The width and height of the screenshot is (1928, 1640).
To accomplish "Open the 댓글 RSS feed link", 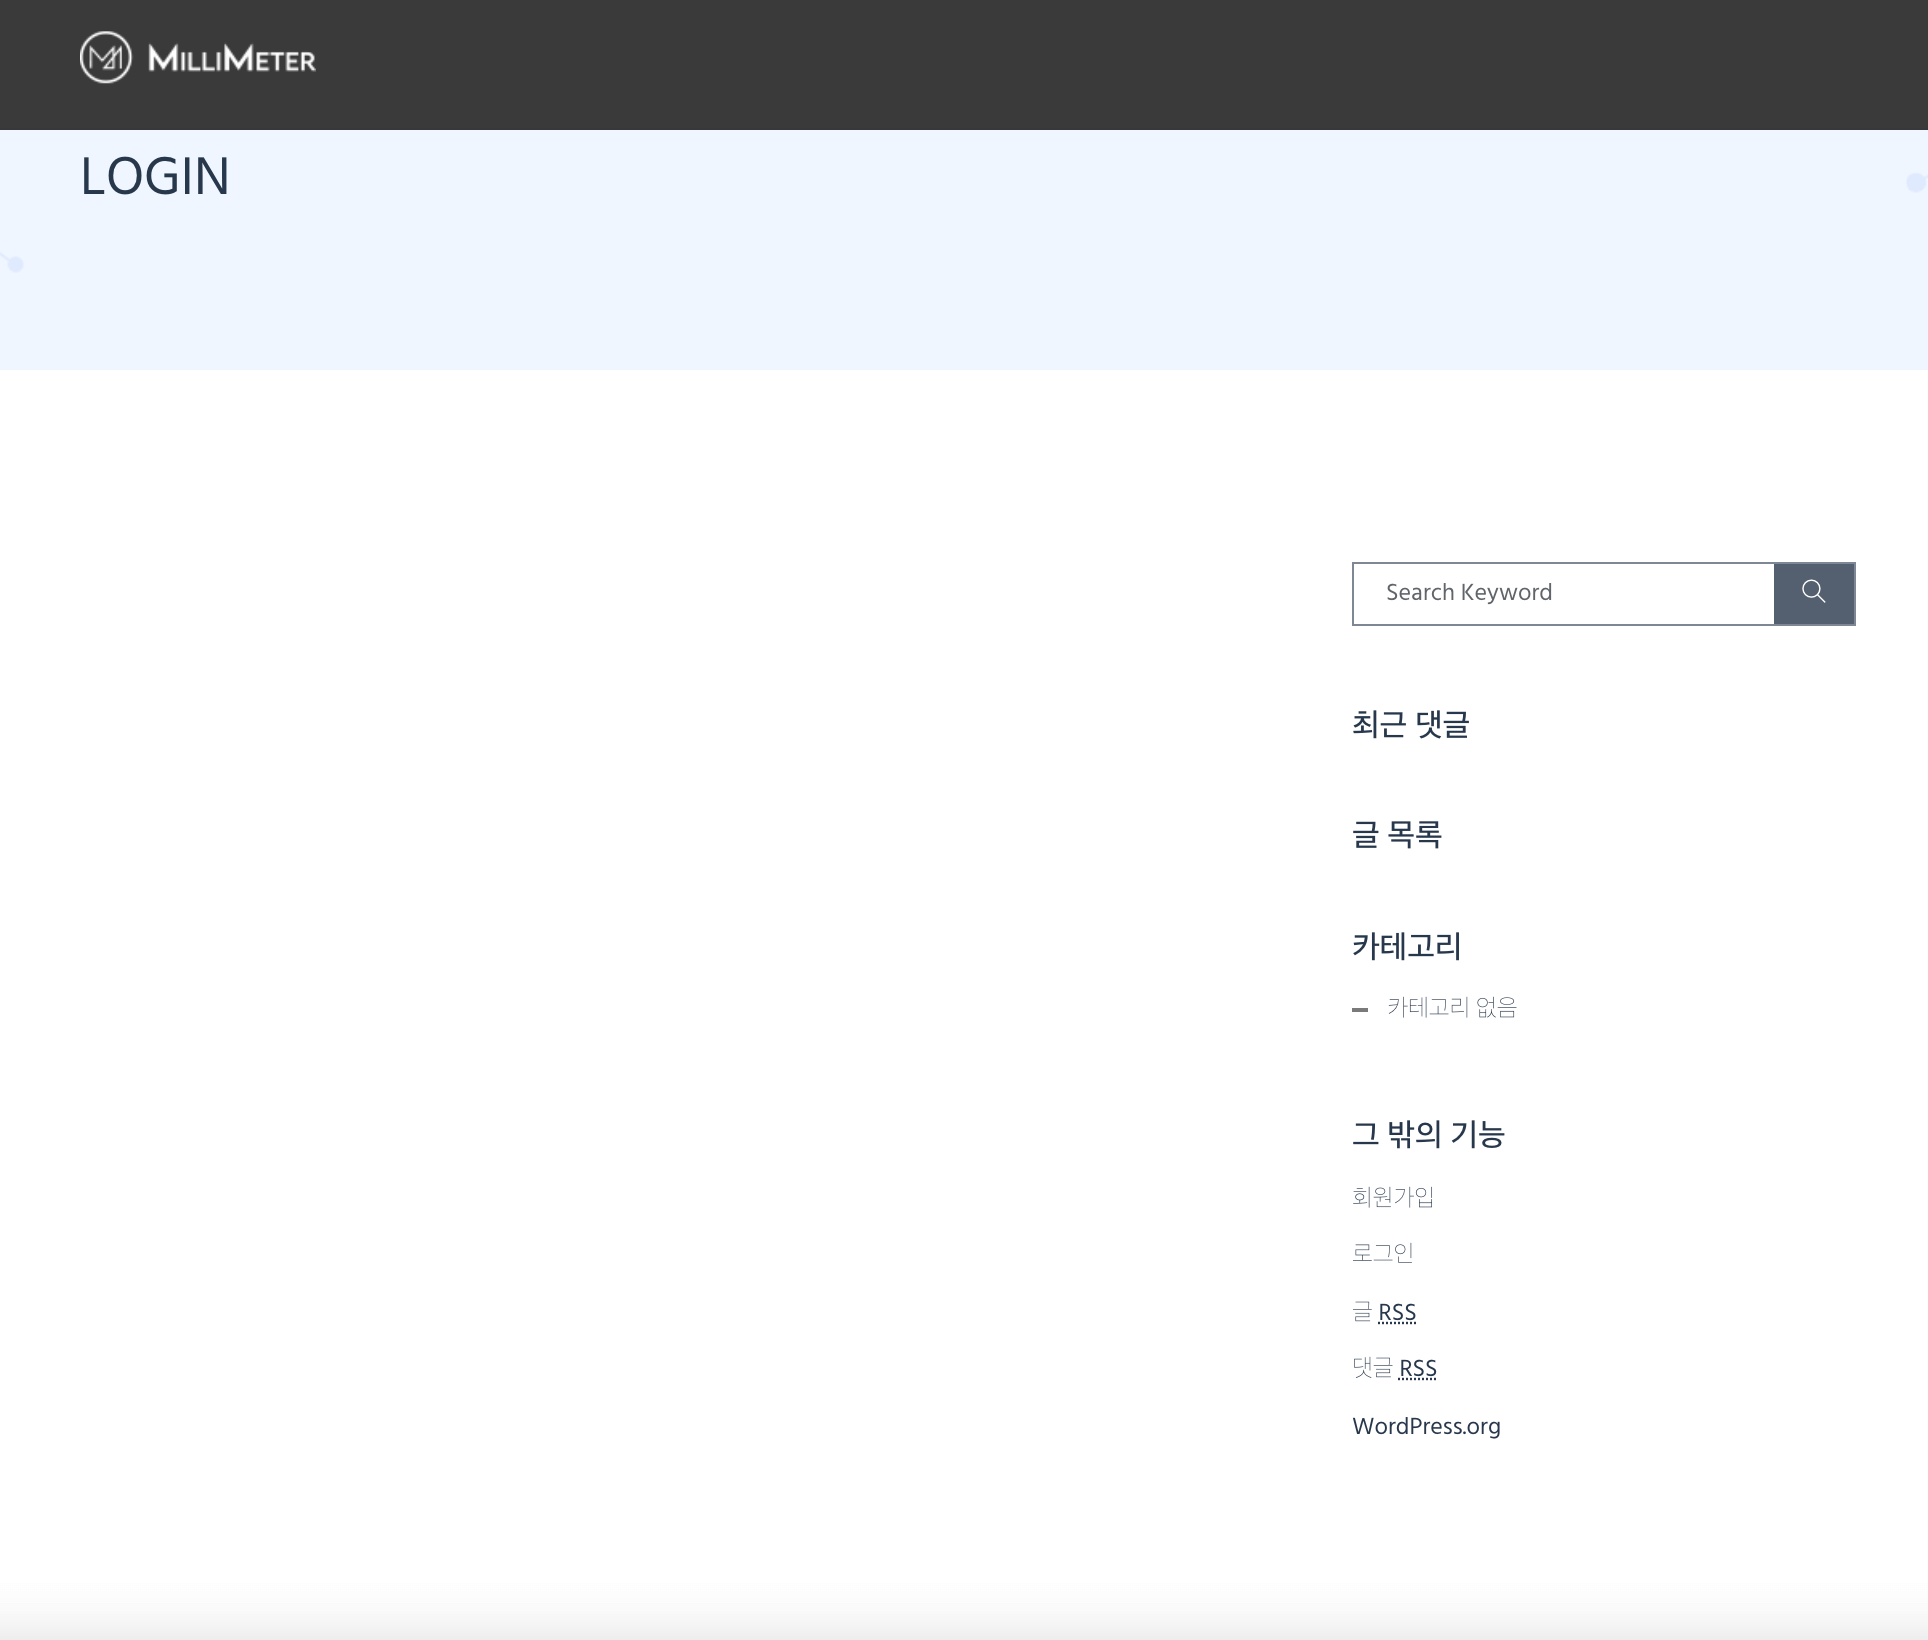I will pyautogui.click(x=1393, y=1367).
